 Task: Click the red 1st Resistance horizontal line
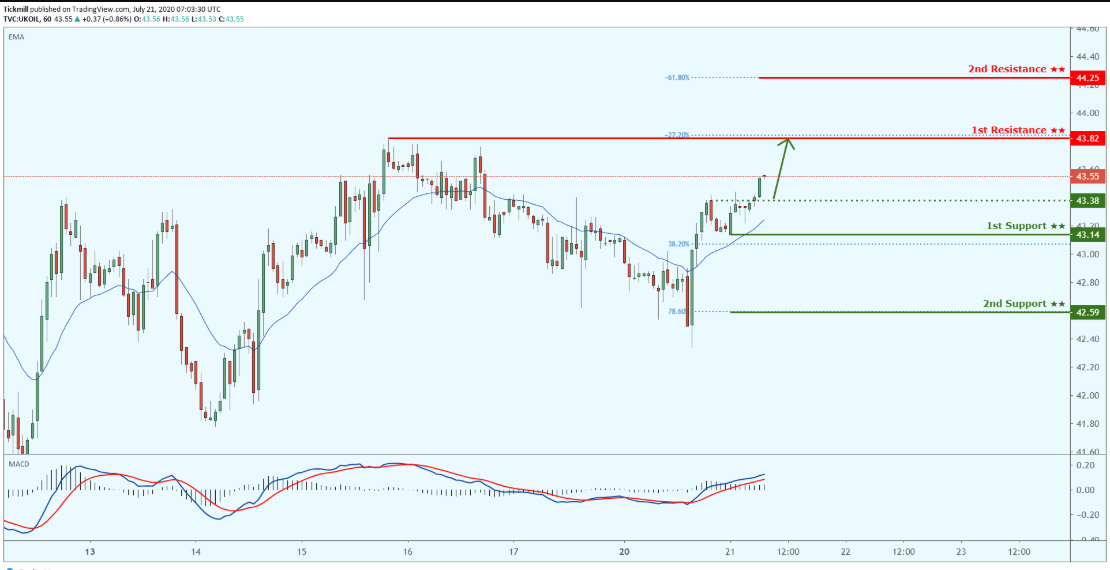pos(728,138)
